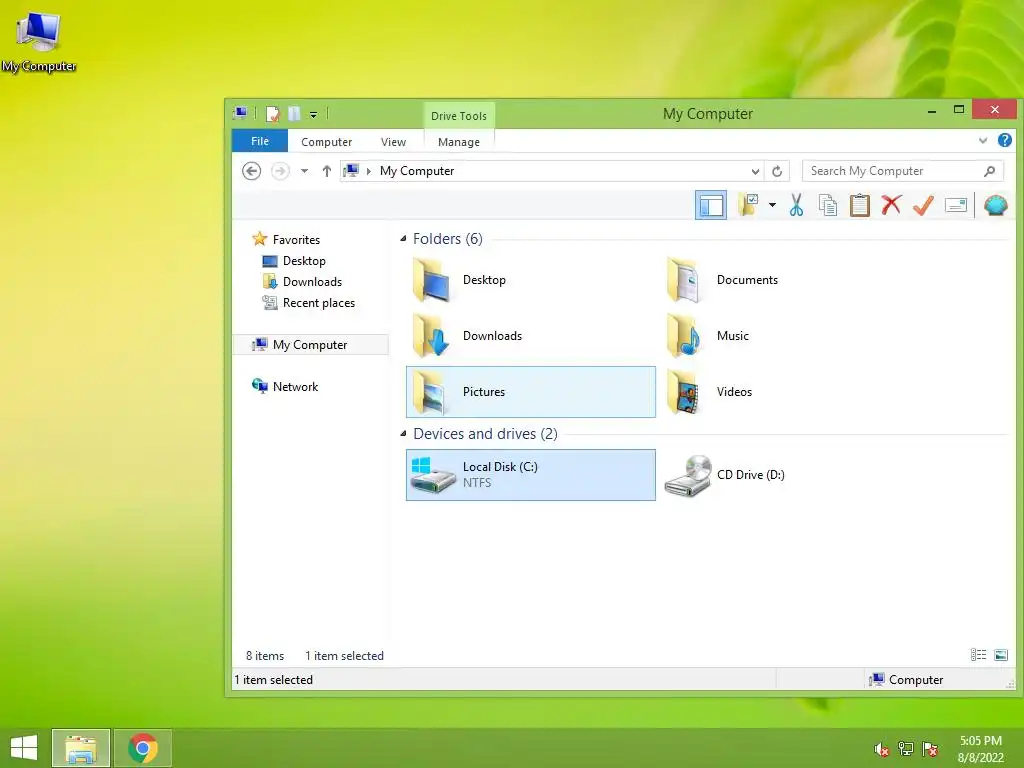Click the muted volume tray icon
This screenshot has height=768, width=1024.
click(882, 749)
